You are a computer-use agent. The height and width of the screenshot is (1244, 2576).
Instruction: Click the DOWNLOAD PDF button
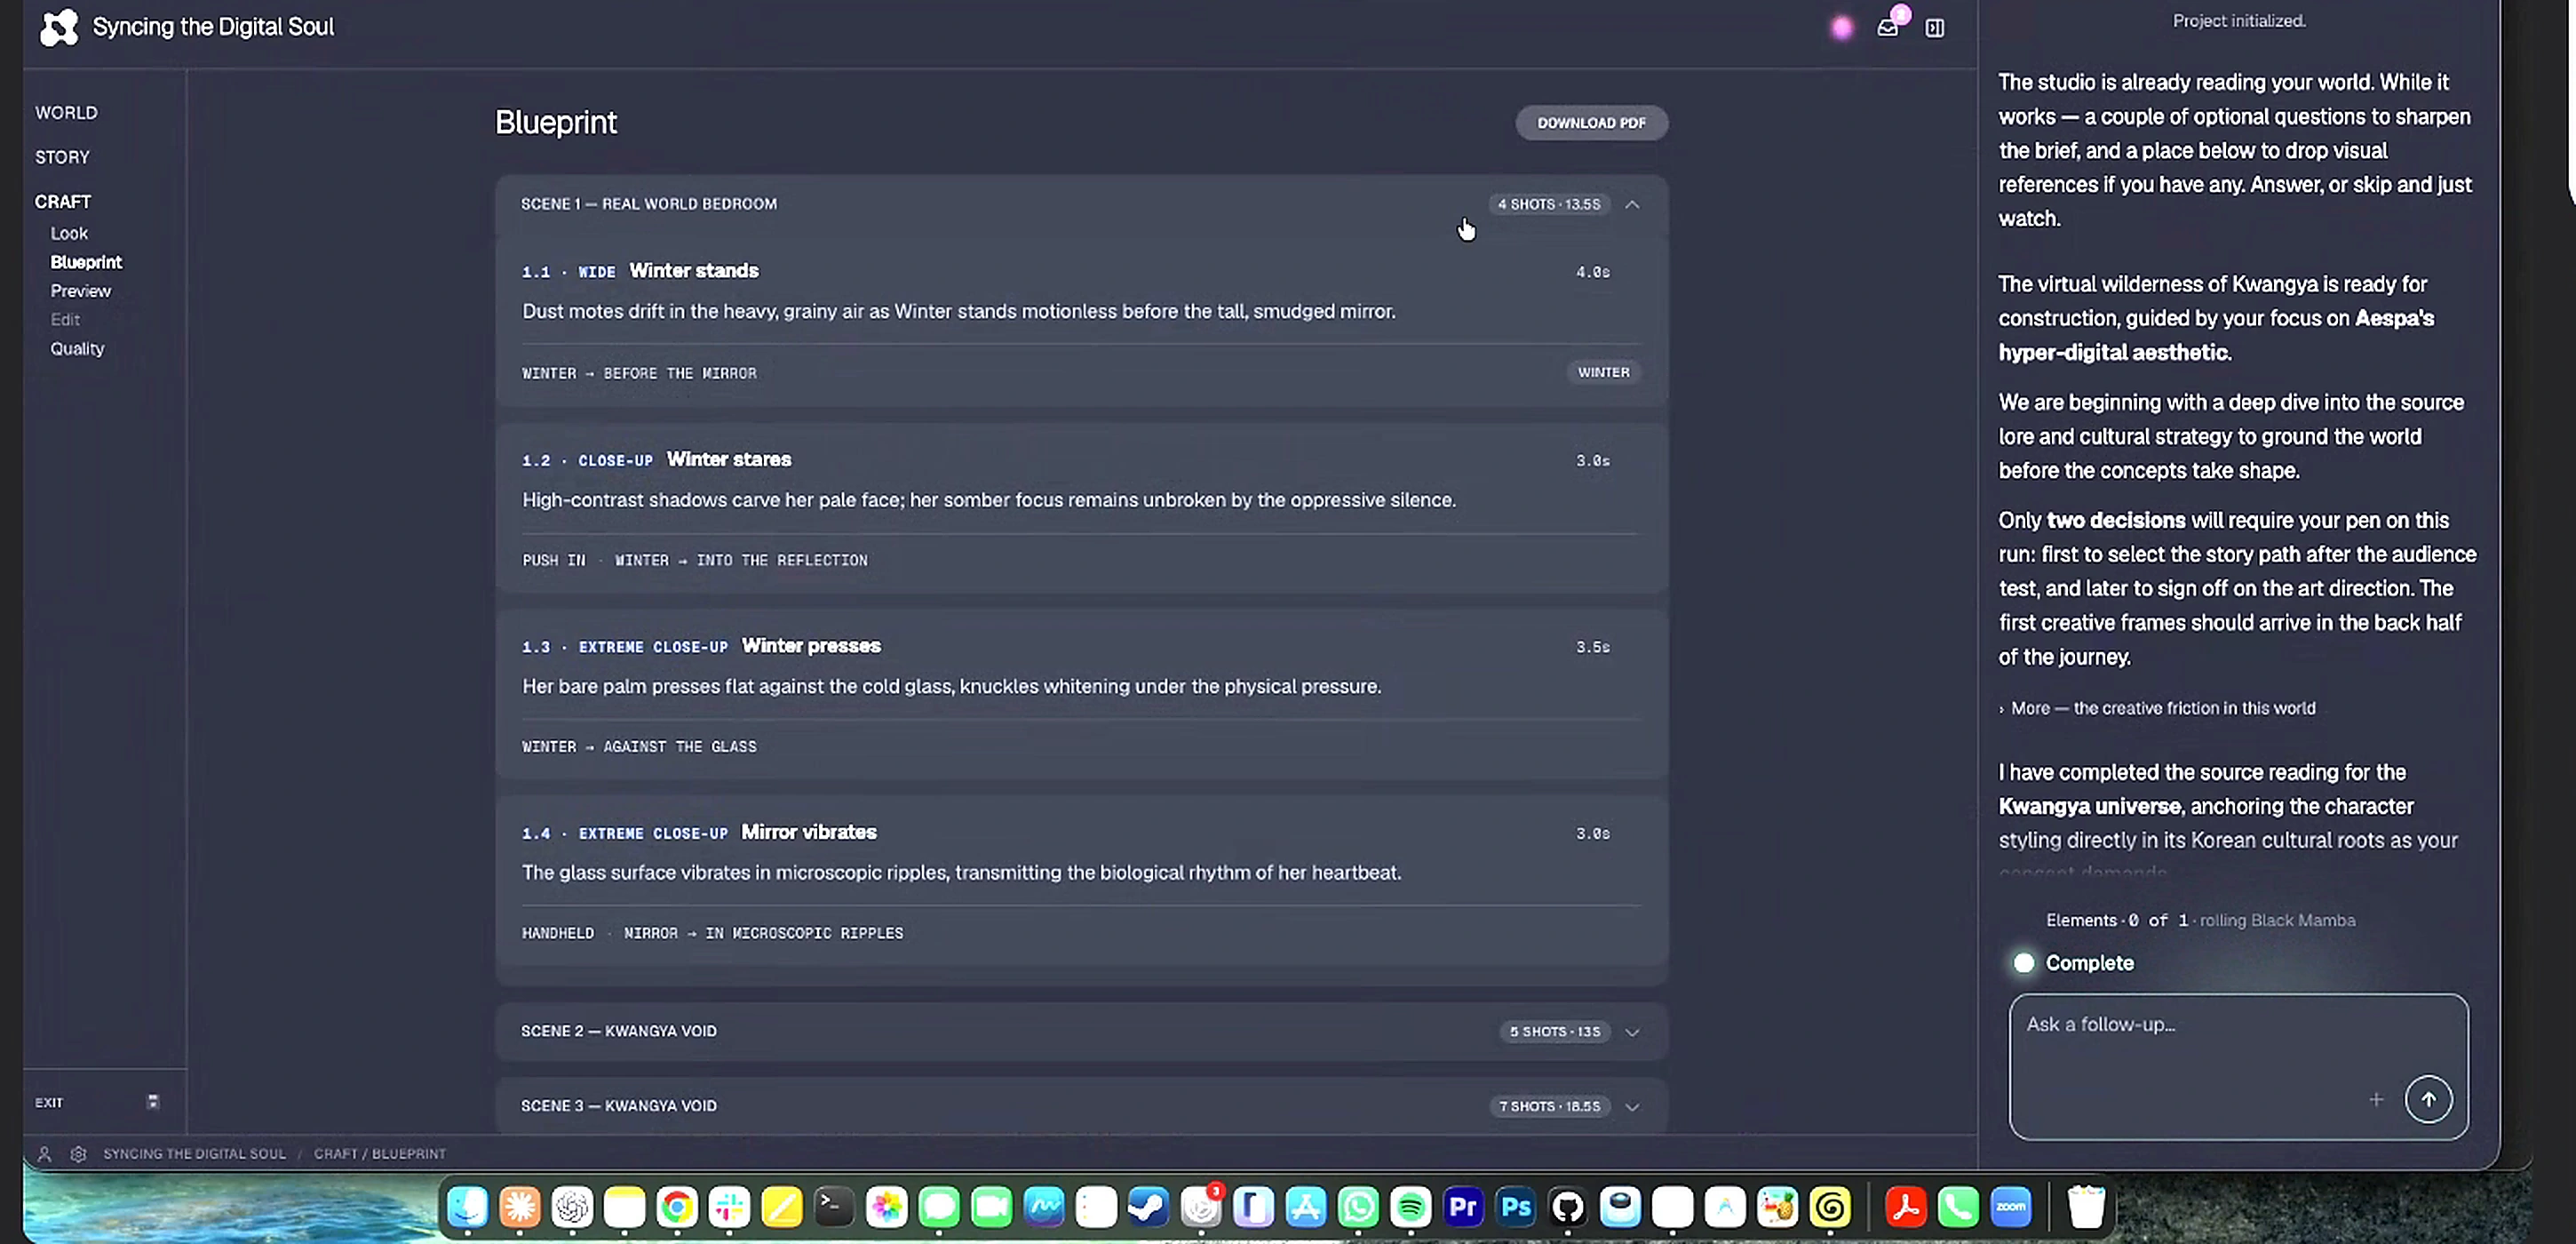point(1591,123)
